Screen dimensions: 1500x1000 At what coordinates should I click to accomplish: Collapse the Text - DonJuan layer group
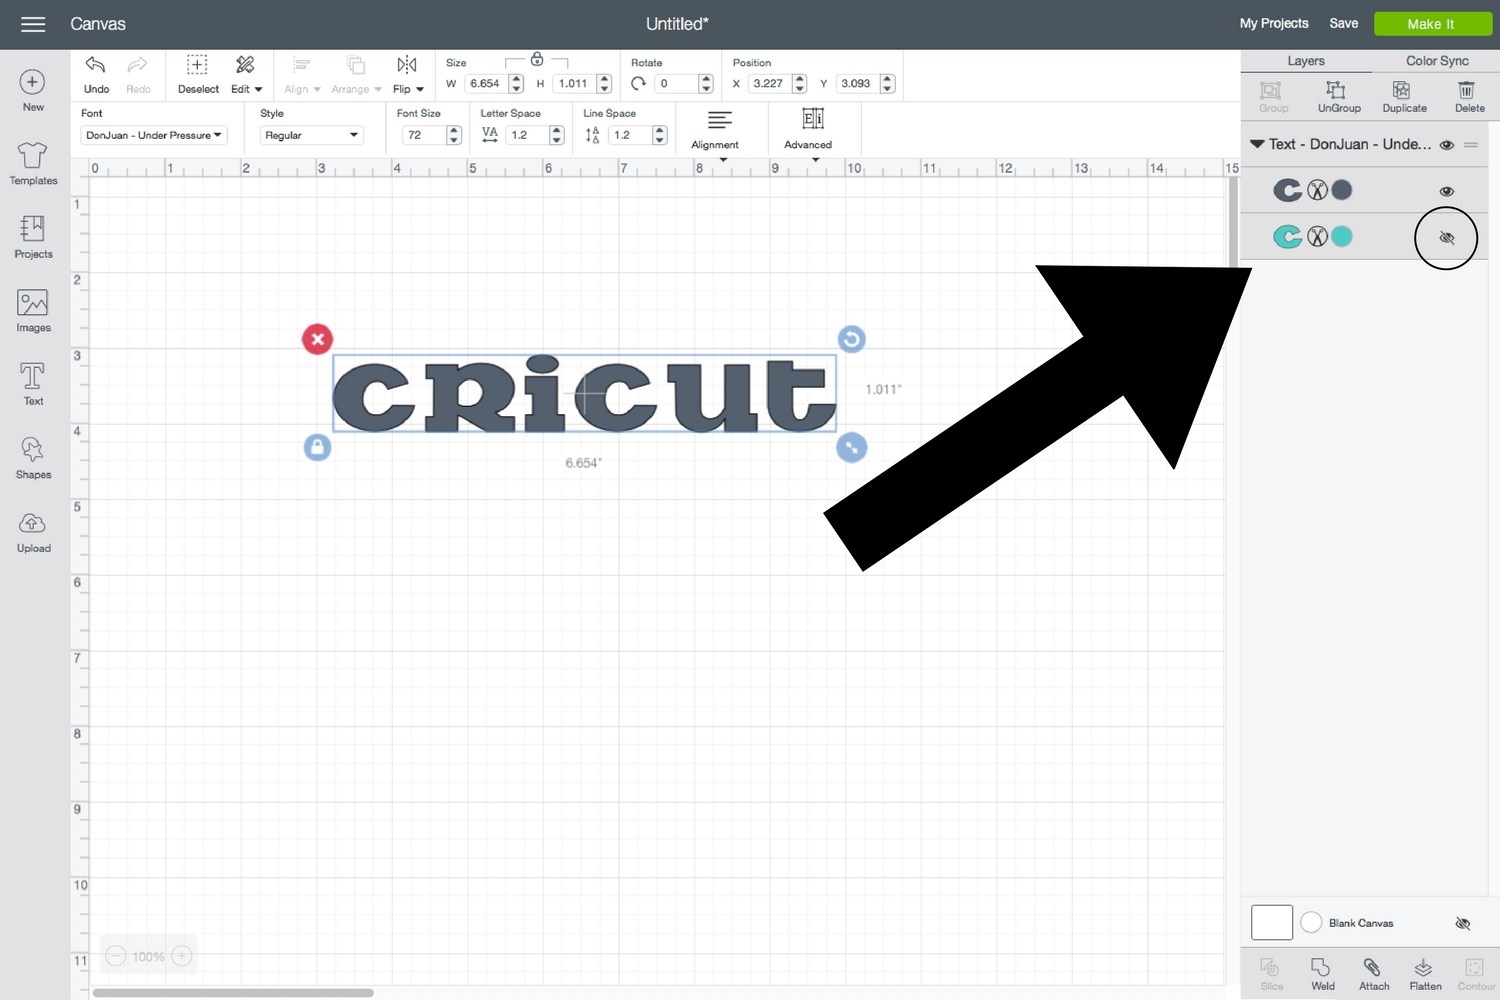click(1258, 143)
